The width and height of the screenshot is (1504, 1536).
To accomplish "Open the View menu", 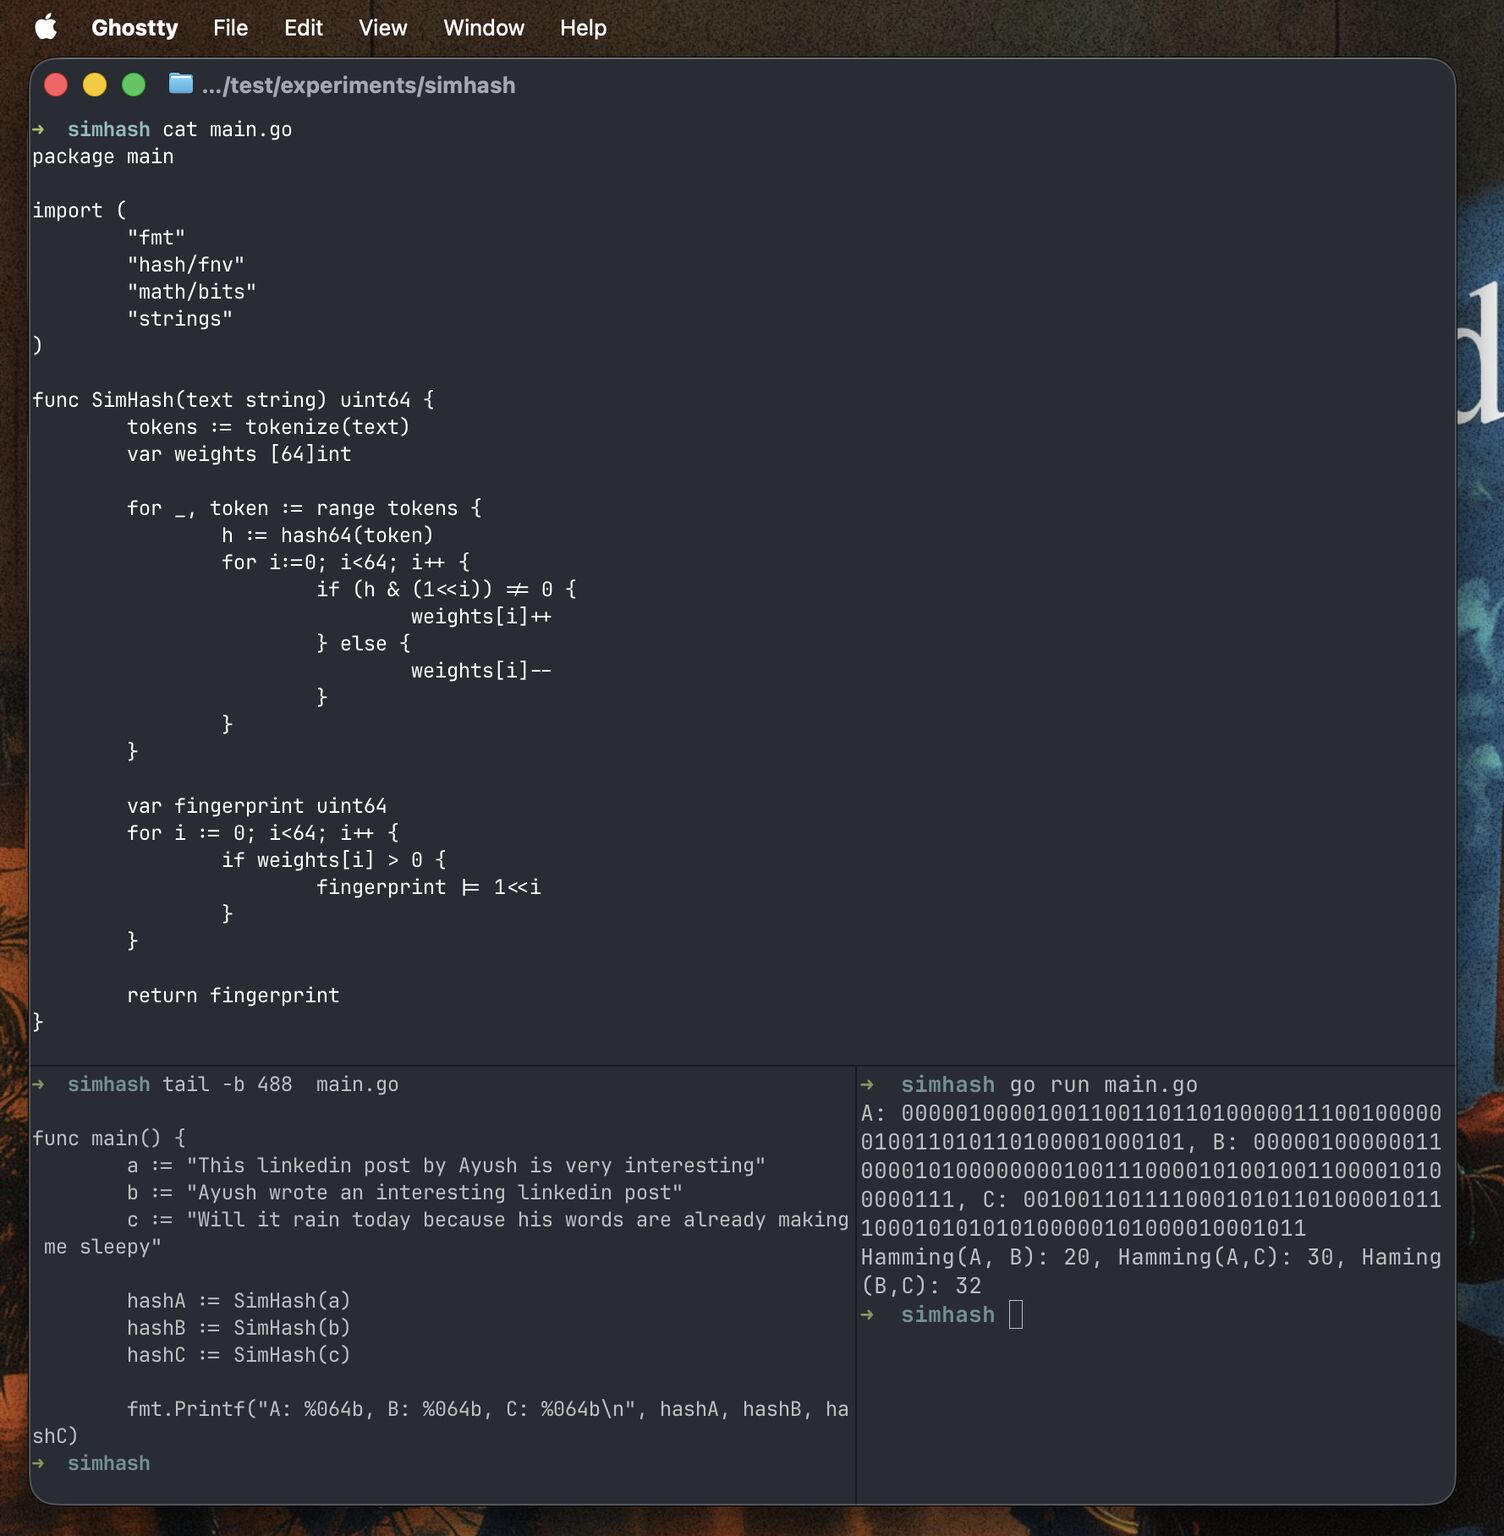I will (383, 27).
